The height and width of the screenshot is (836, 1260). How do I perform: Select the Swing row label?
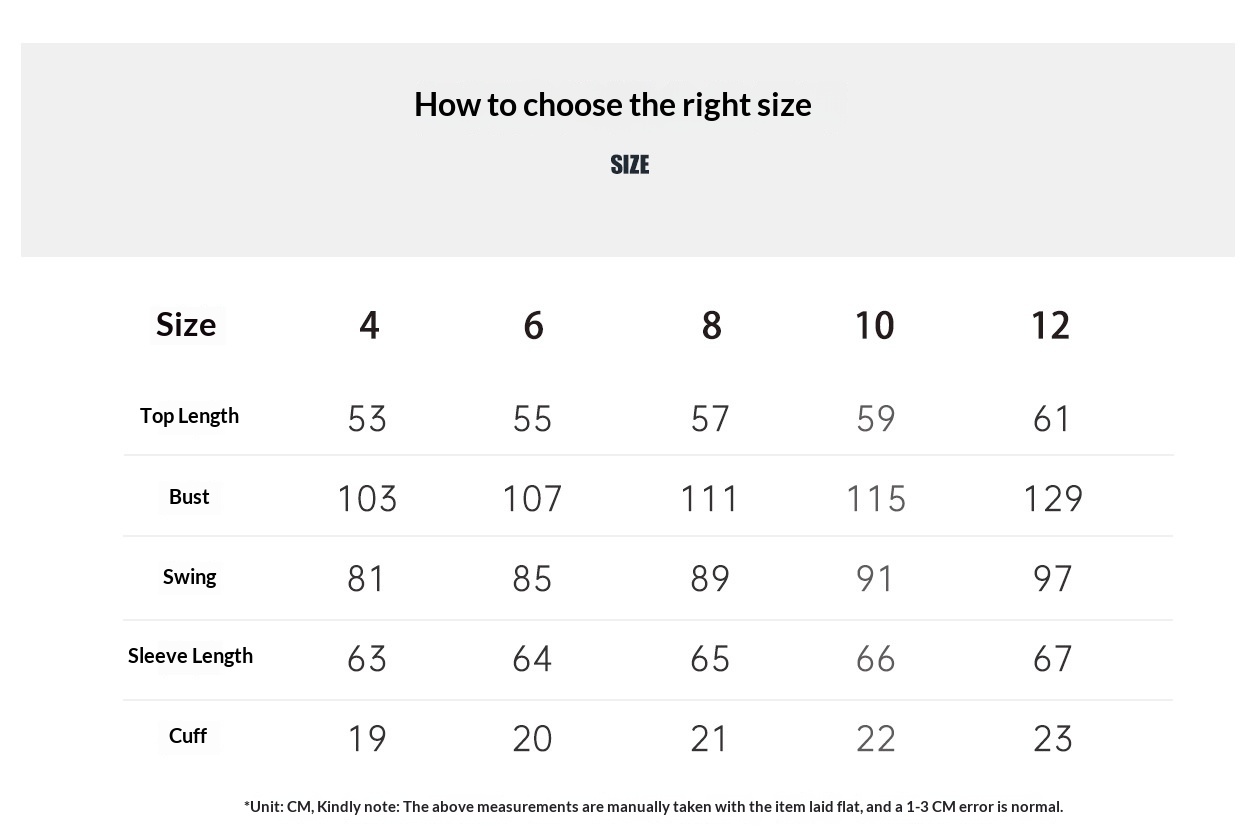pos(189,577)
